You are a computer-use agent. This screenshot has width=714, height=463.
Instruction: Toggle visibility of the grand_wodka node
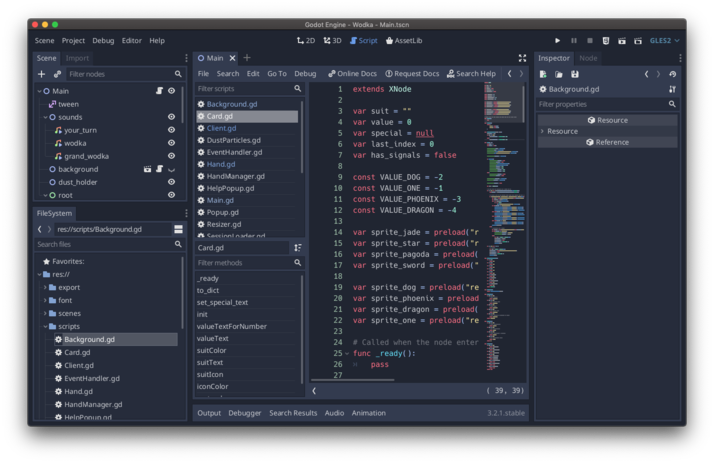coord(171,156)
